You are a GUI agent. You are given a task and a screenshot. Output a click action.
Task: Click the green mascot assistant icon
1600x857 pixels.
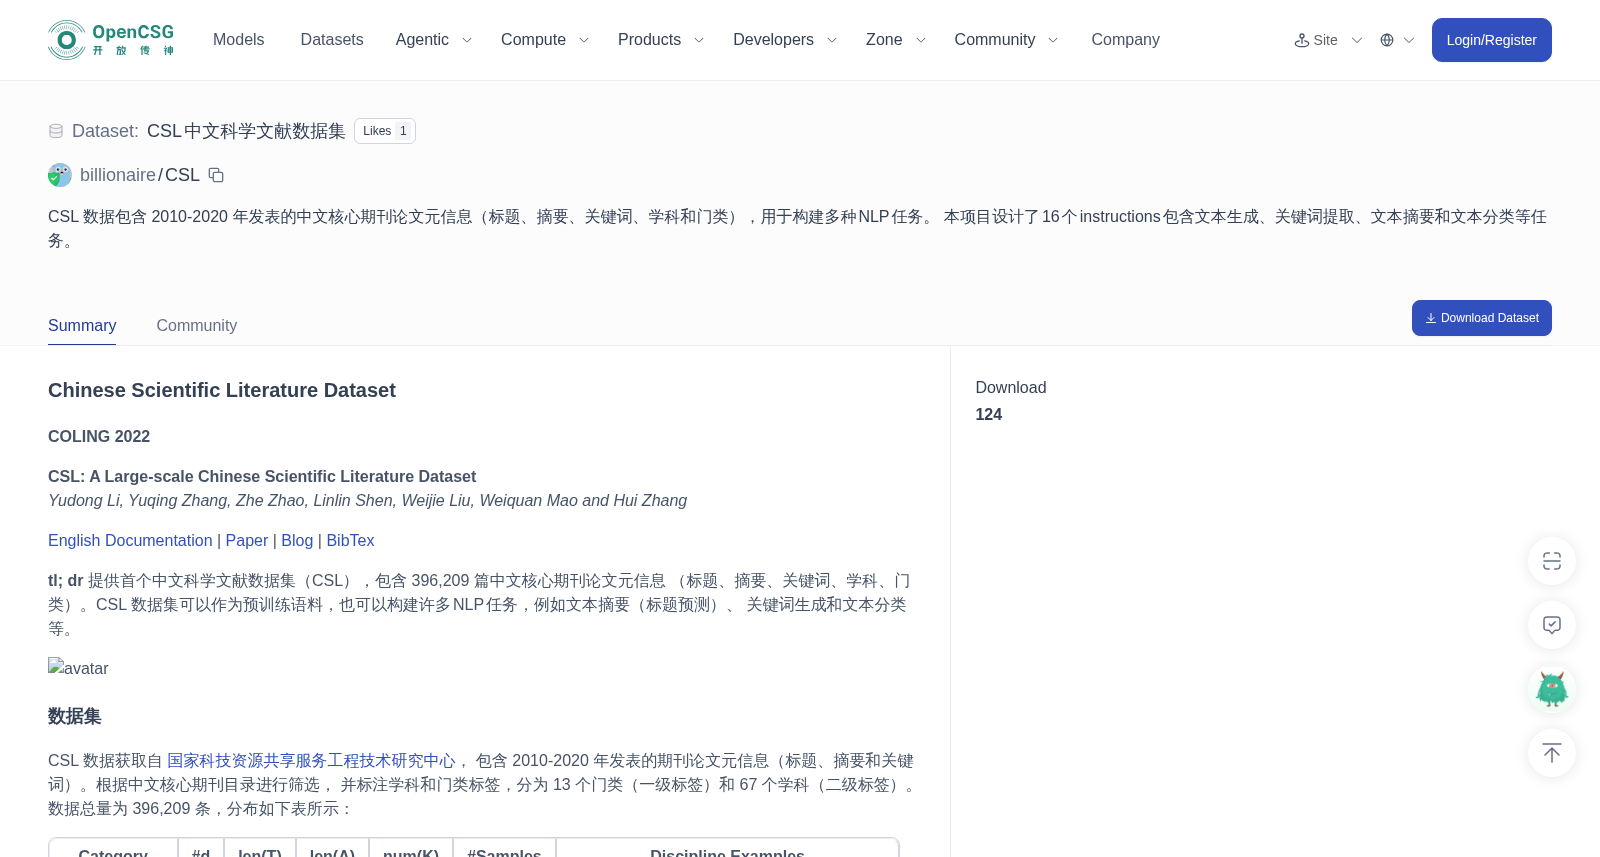(x=1552, y=689)
